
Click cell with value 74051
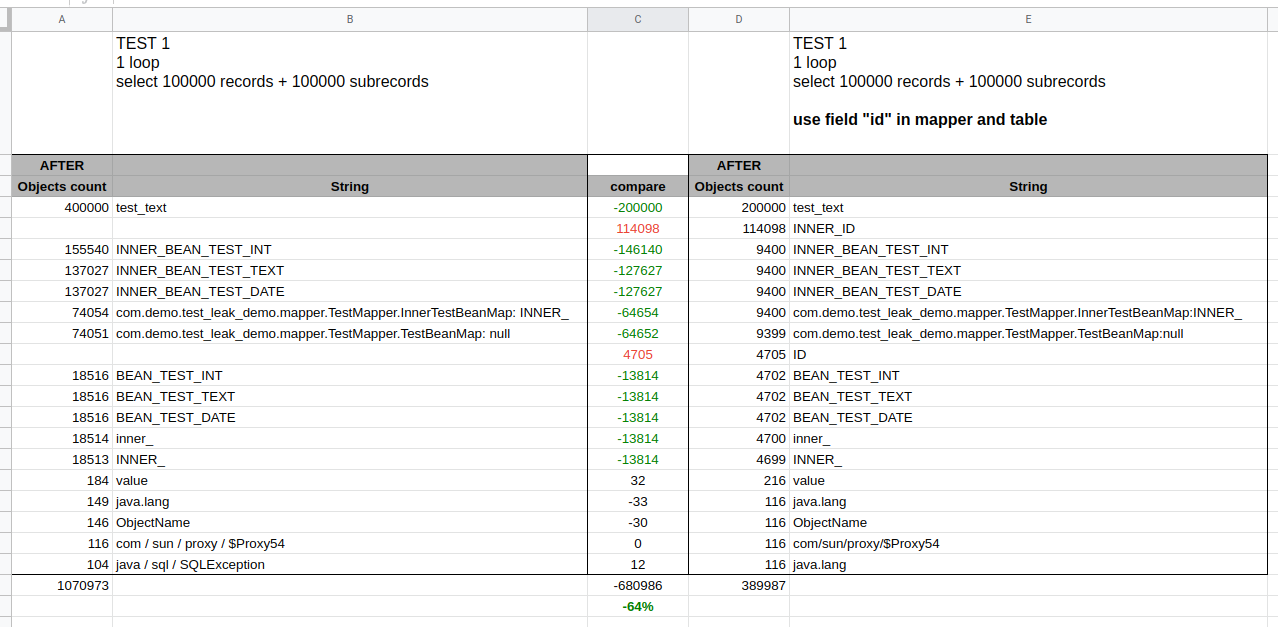62,333
